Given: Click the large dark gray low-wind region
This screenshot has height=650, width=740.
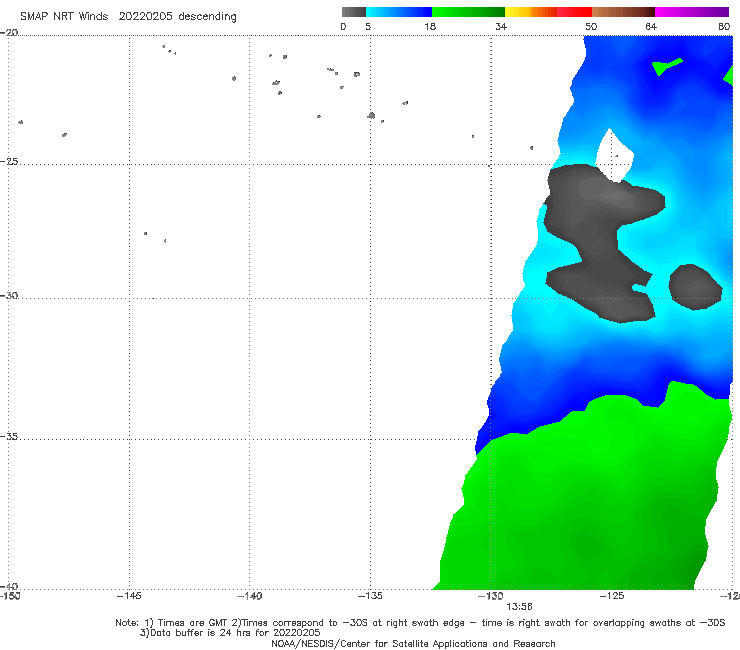Looking at the screenshot, I should (597, 241).
